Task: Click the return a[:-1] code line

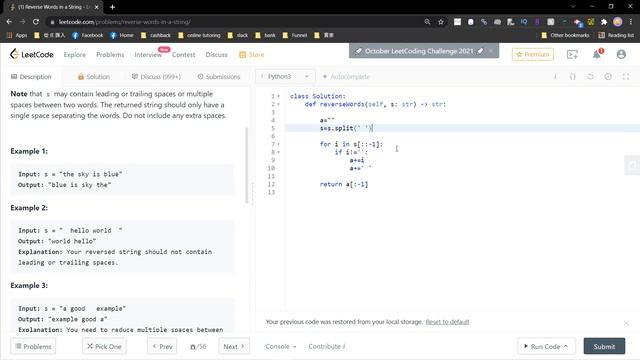Action: (344, 184)
